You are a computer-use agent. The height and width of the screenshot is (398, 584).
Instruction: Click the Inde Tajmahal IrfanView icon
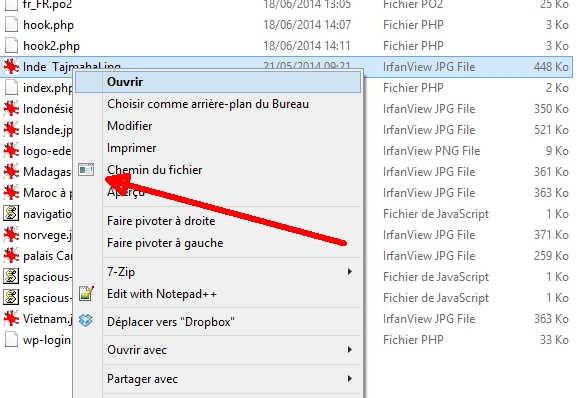[11, 67]
